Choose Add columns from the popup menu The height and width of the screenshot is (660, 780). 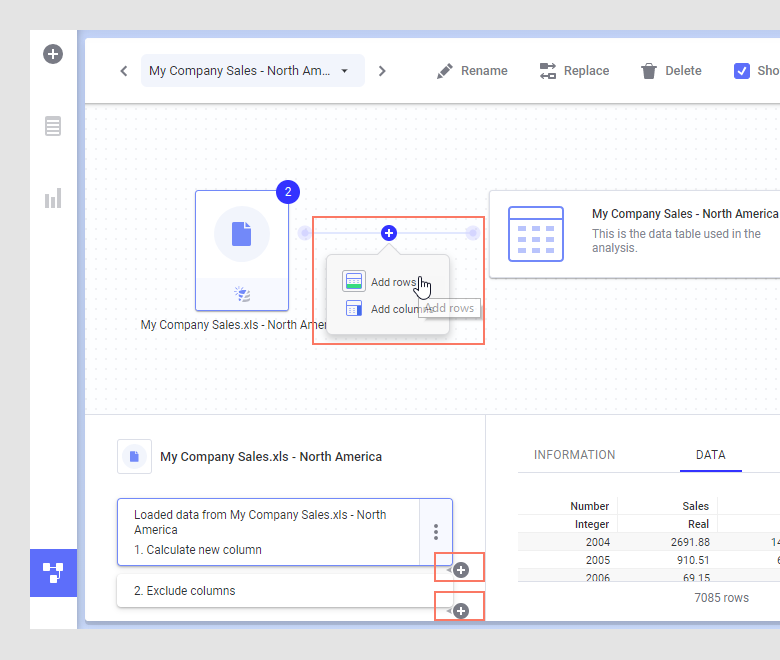coord(387,309)
